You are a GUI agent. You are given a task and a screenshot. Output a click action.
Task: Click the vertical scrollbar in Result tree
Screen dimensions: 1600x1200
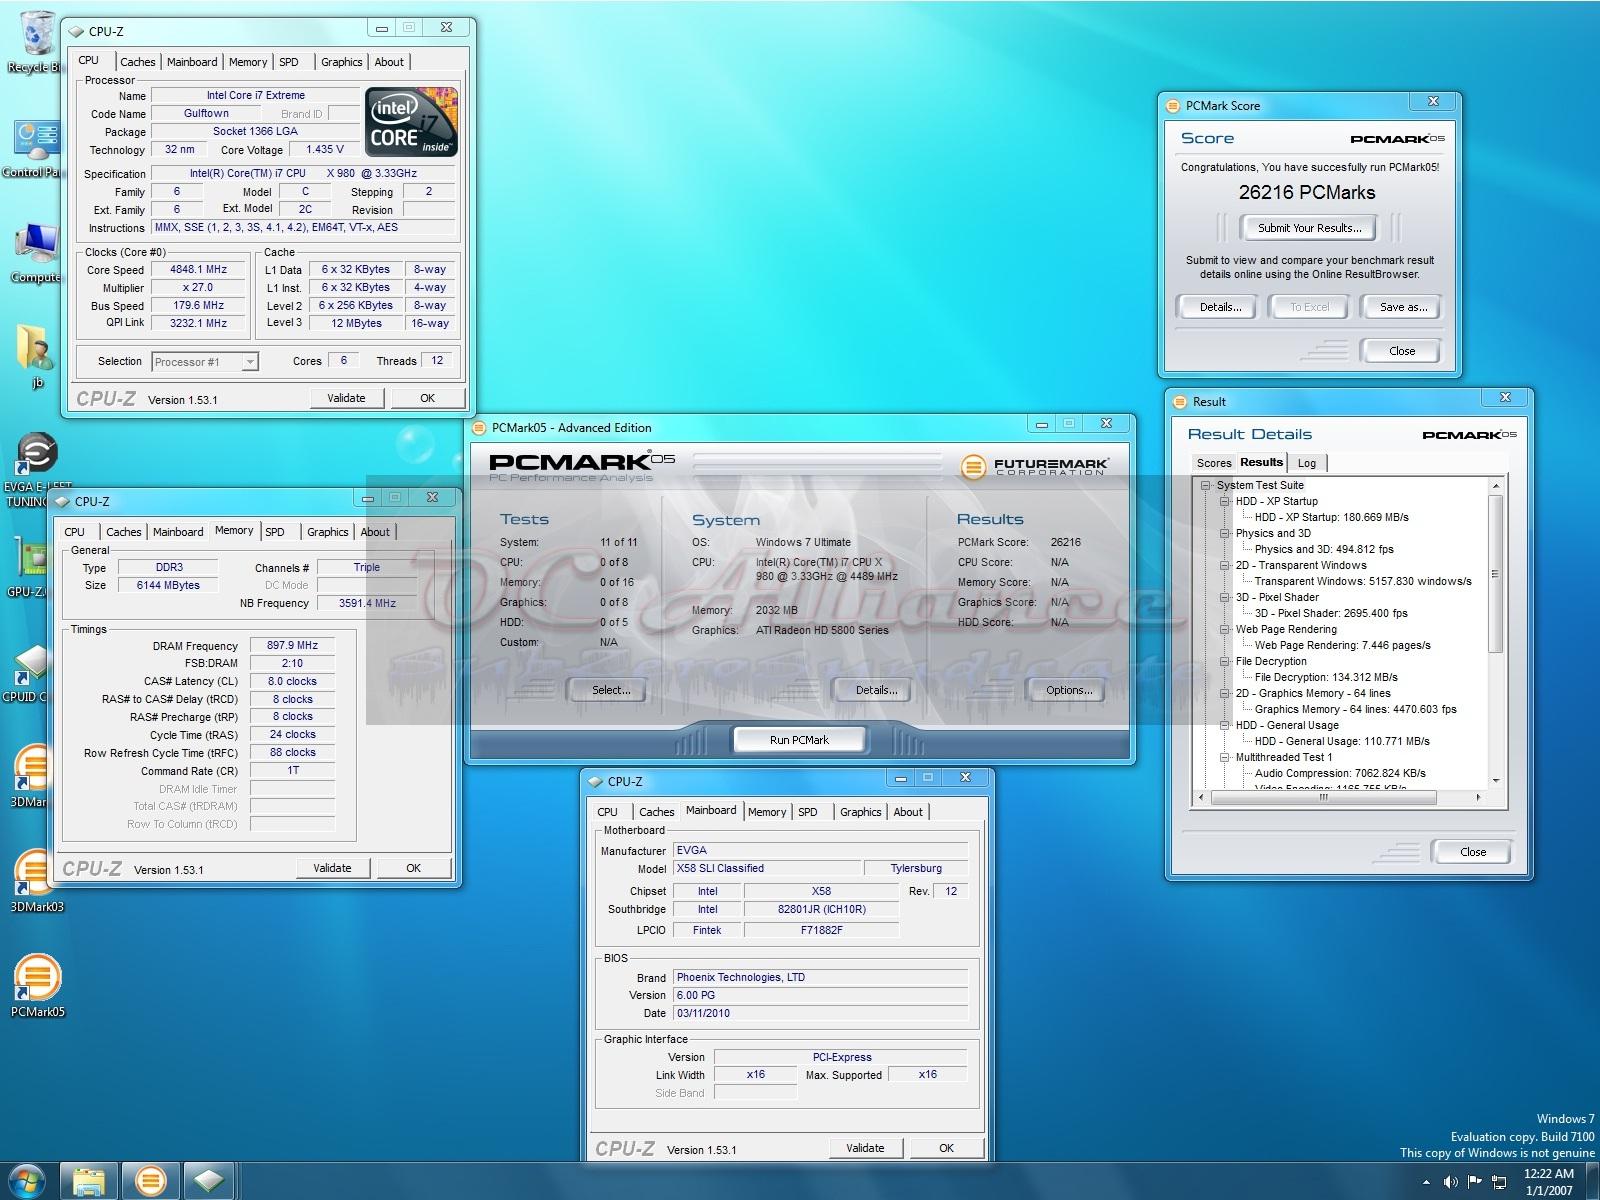click(x=1496, y=574)
